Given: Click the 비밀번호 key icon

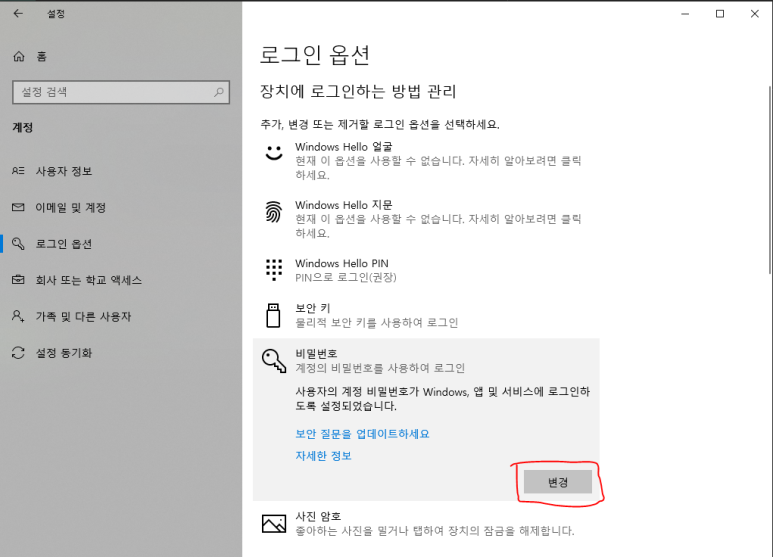Looking at the screenshot, I should (274, 361).
